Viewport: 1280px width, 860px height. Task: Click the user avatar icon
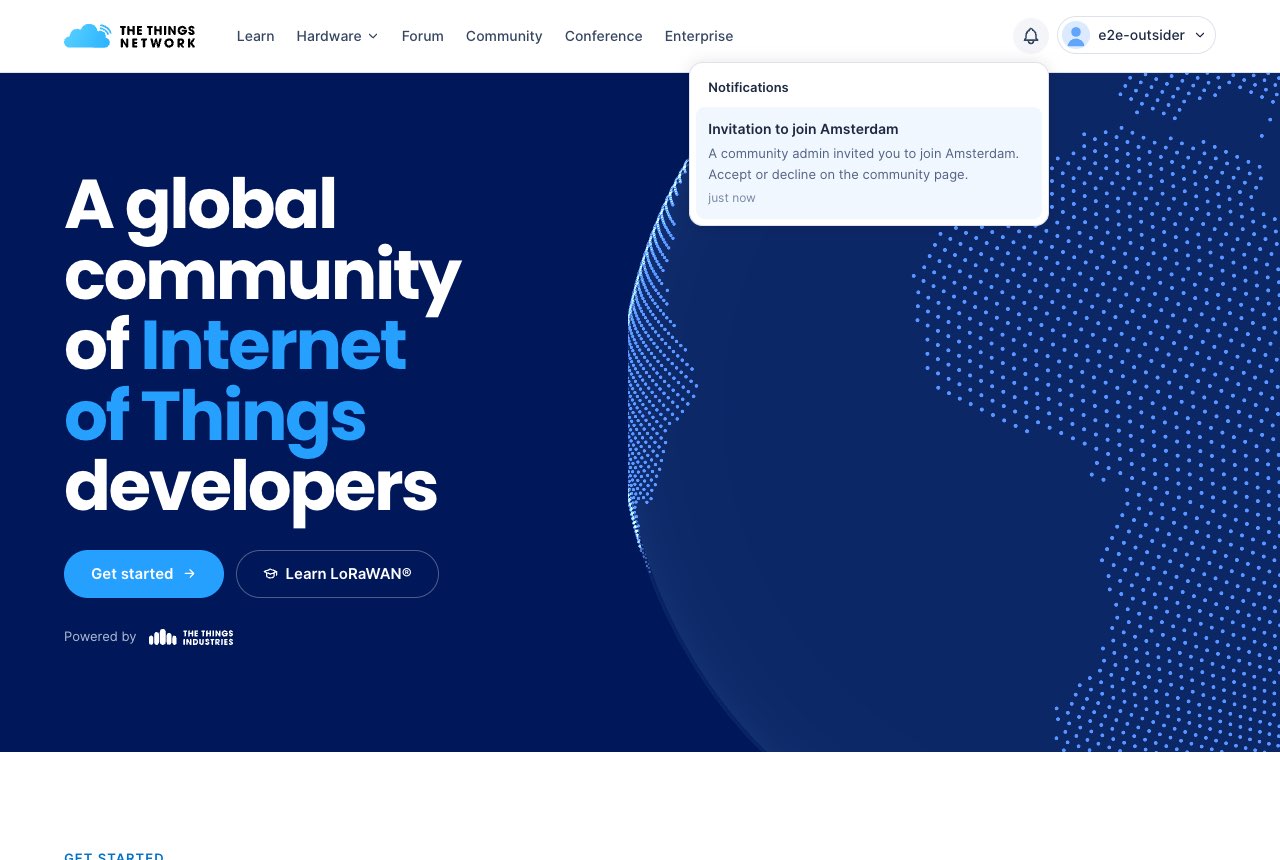[x=1076, y=35]
